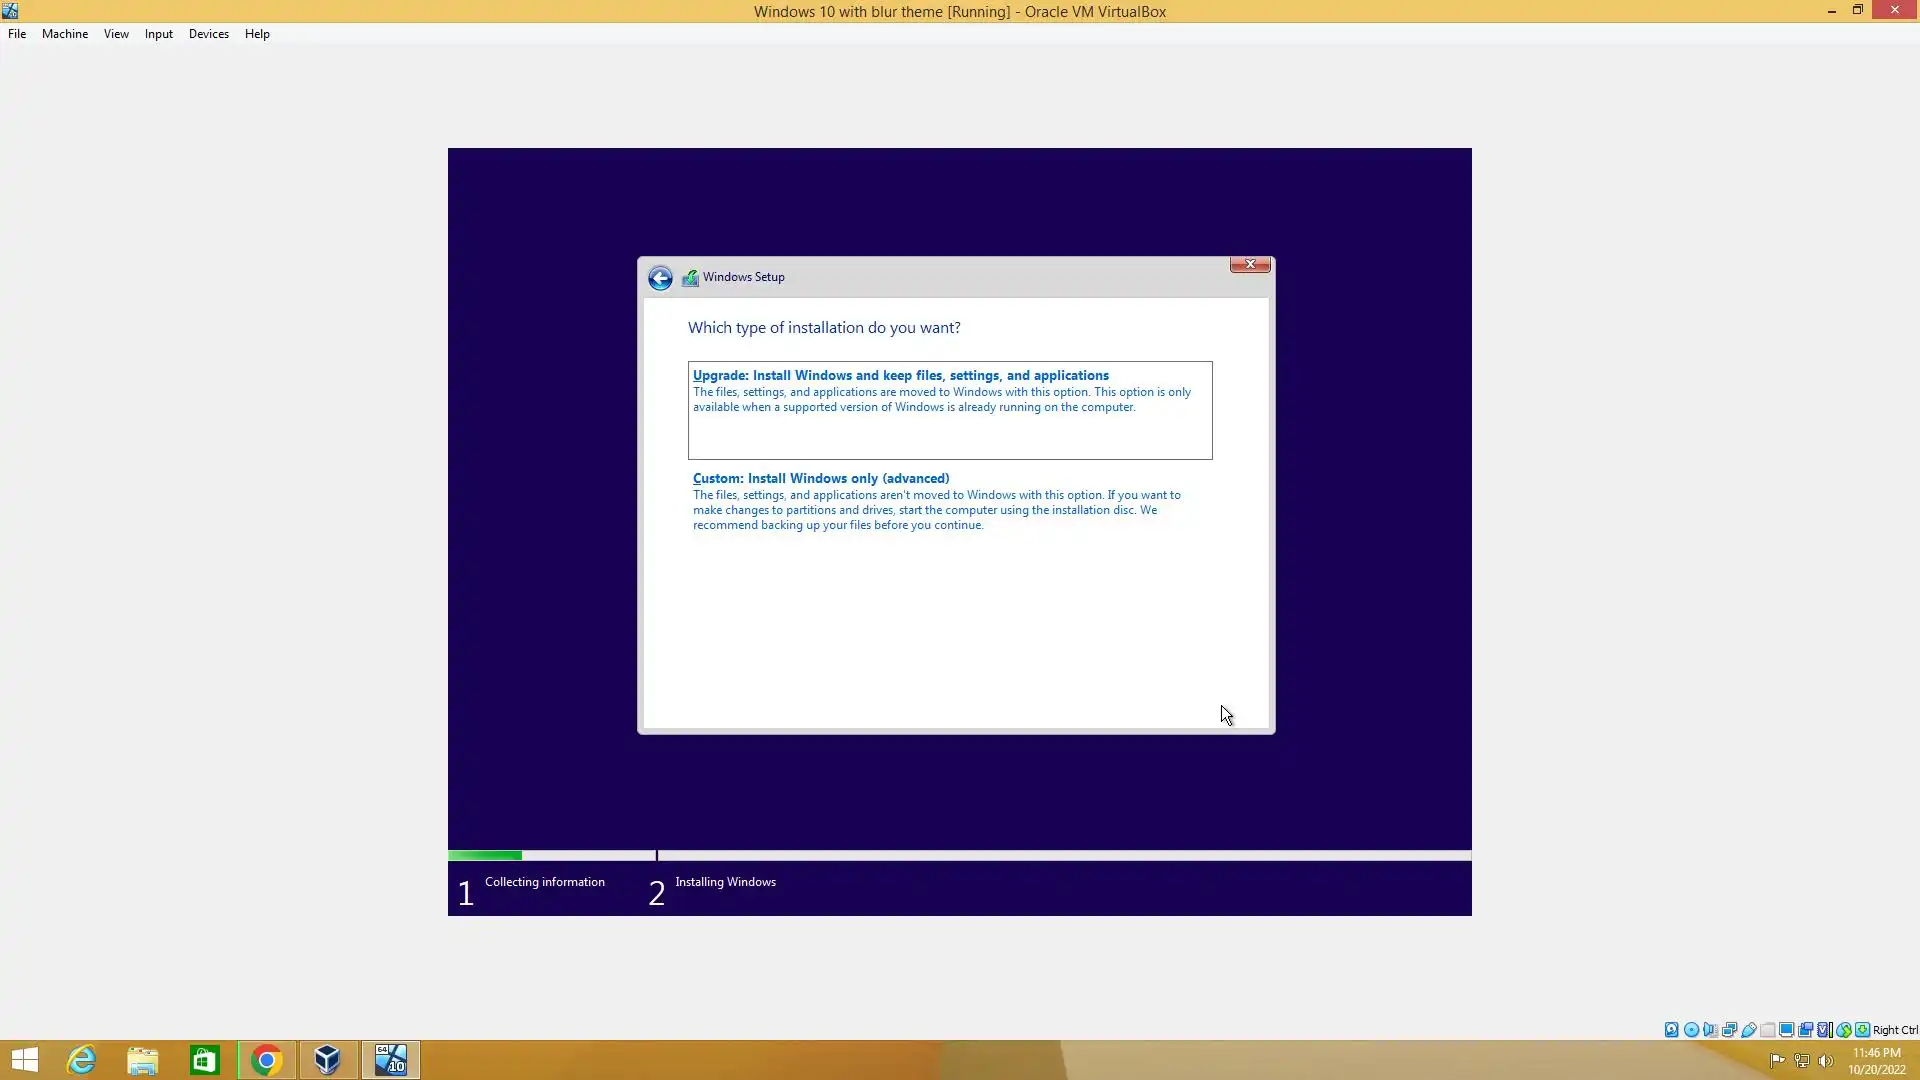Click the display status indicator icon

click(x=1786, y=1030)
